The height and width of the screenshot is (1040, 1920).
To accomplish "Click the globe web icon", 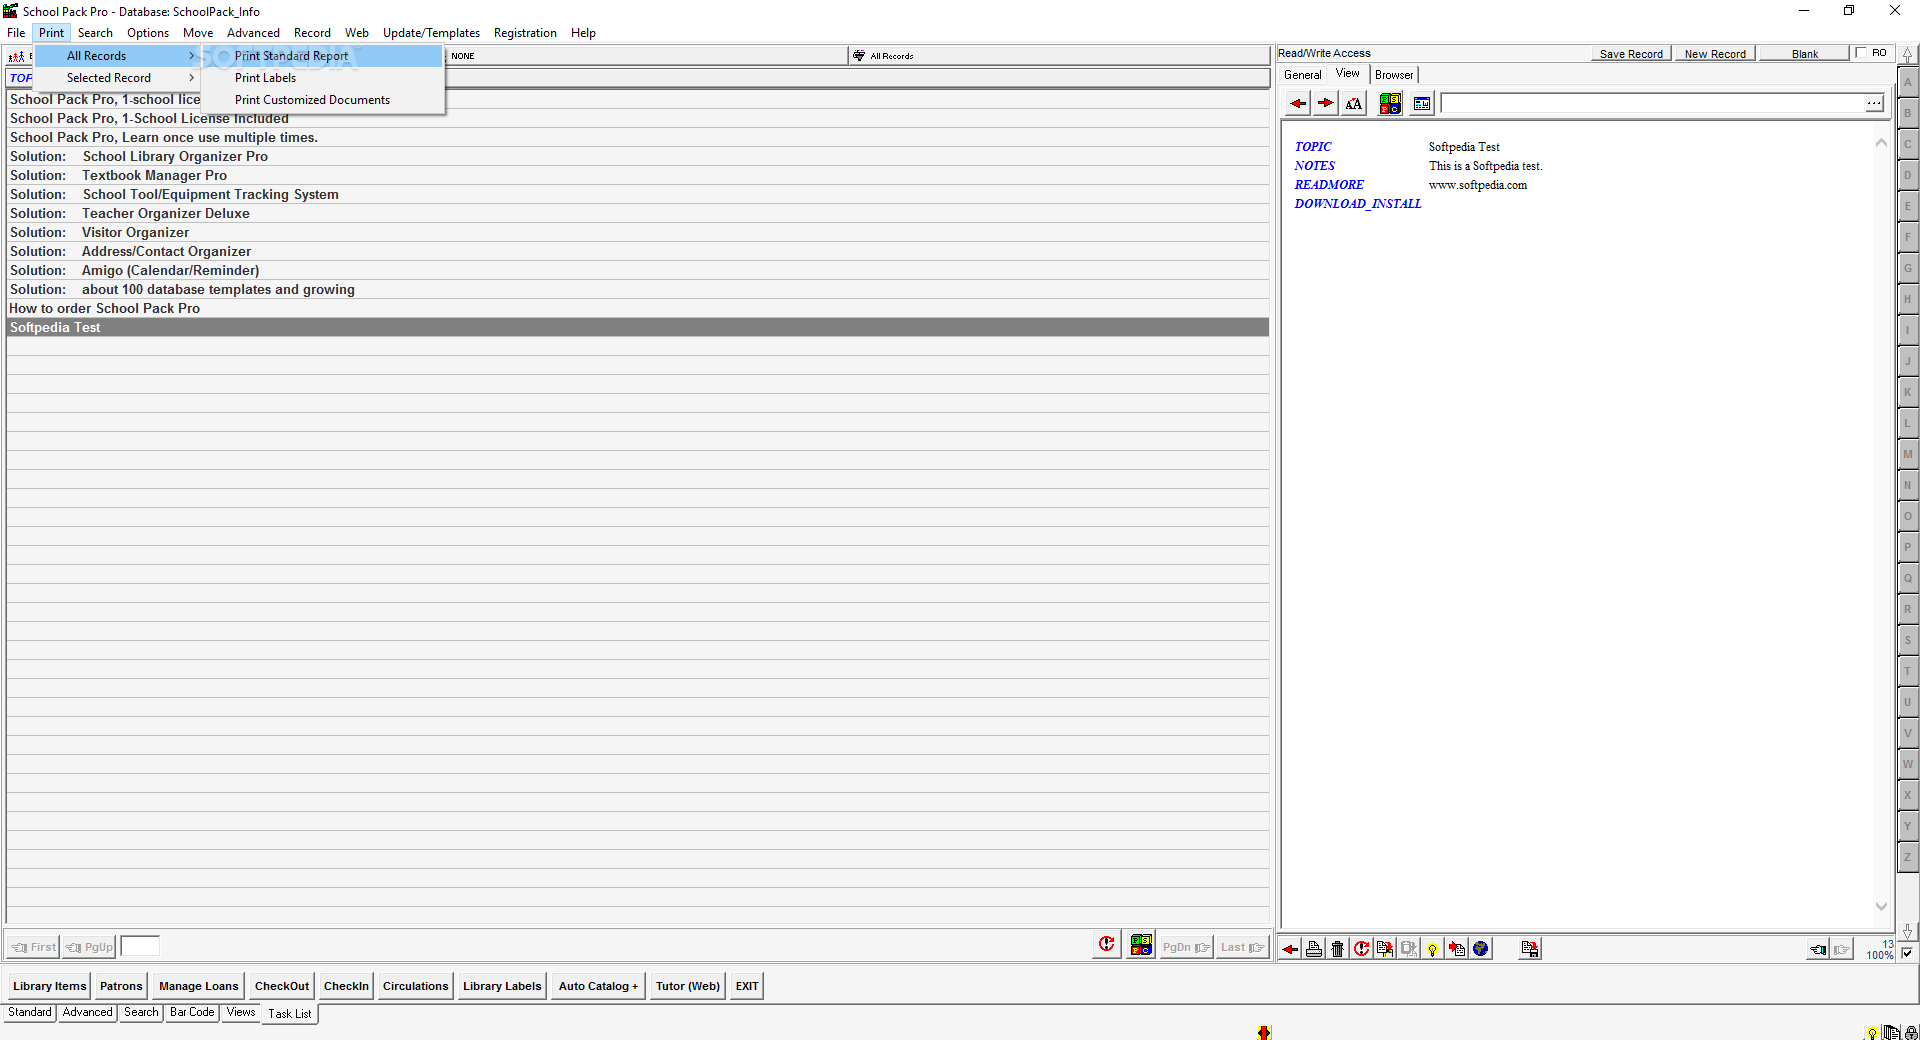I will click(x=1481, y=949).
